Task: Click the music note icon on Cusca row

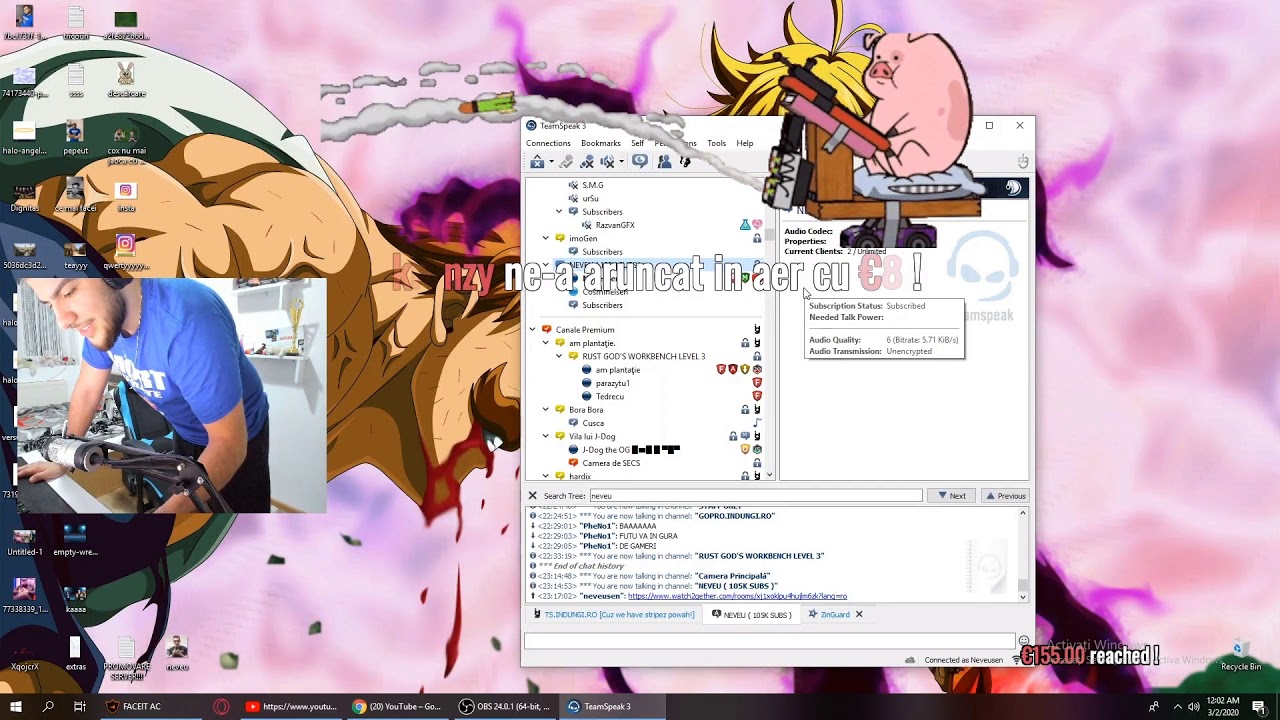Action: [x=757, y=423]
